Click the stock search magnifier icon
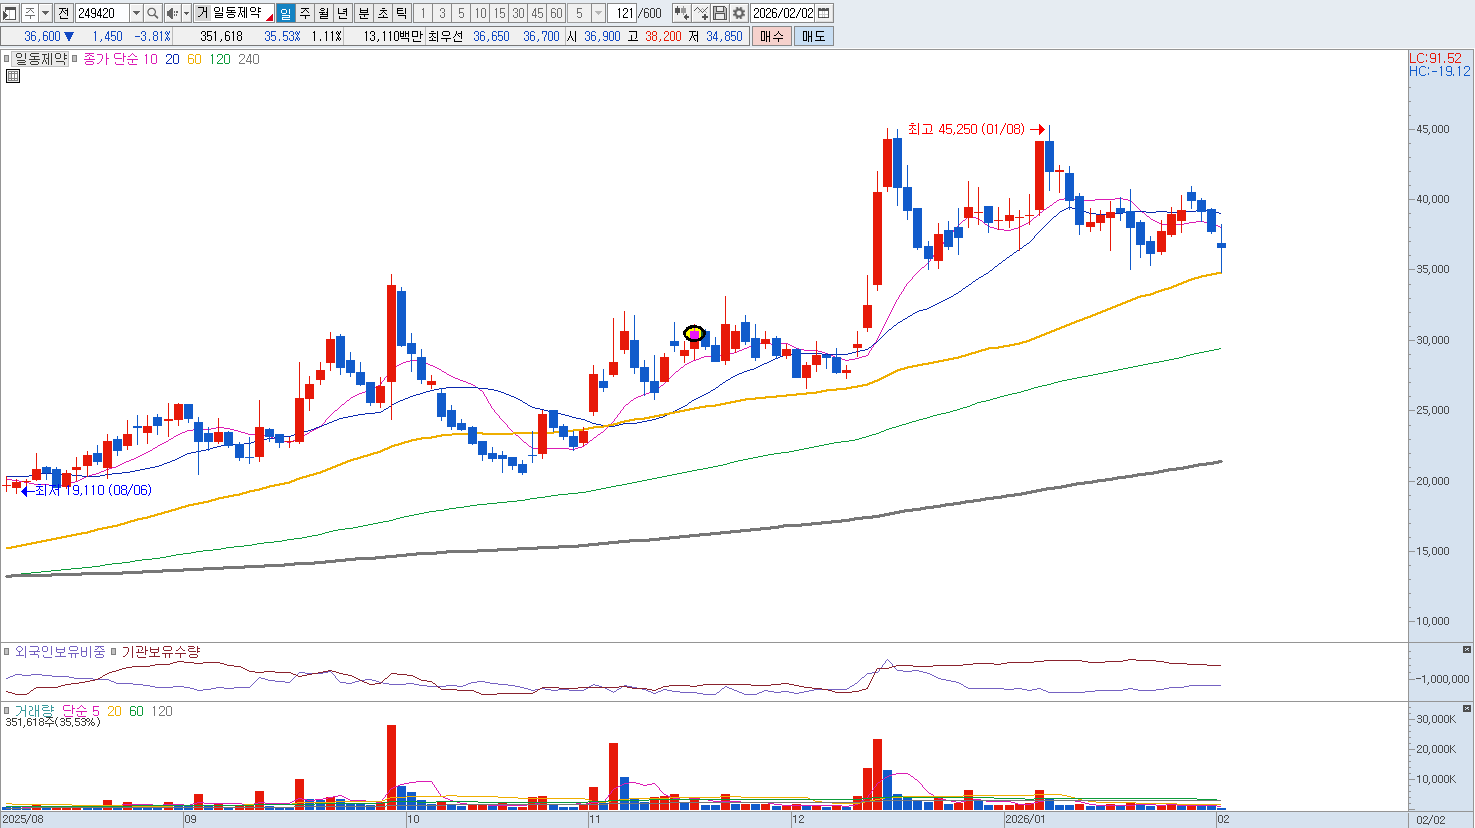This screenshot has width=1475, height=828. coord(152,13)
